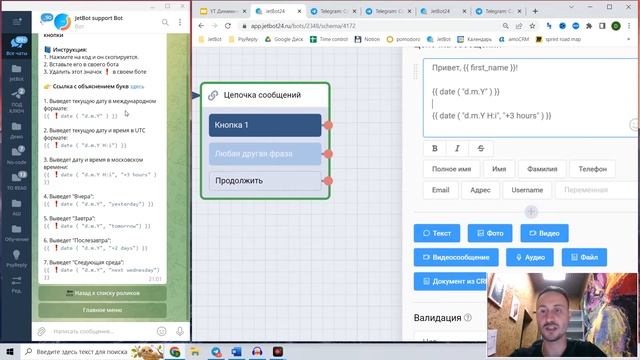Open the Telegram hamburger menu

tap(16, 22)
